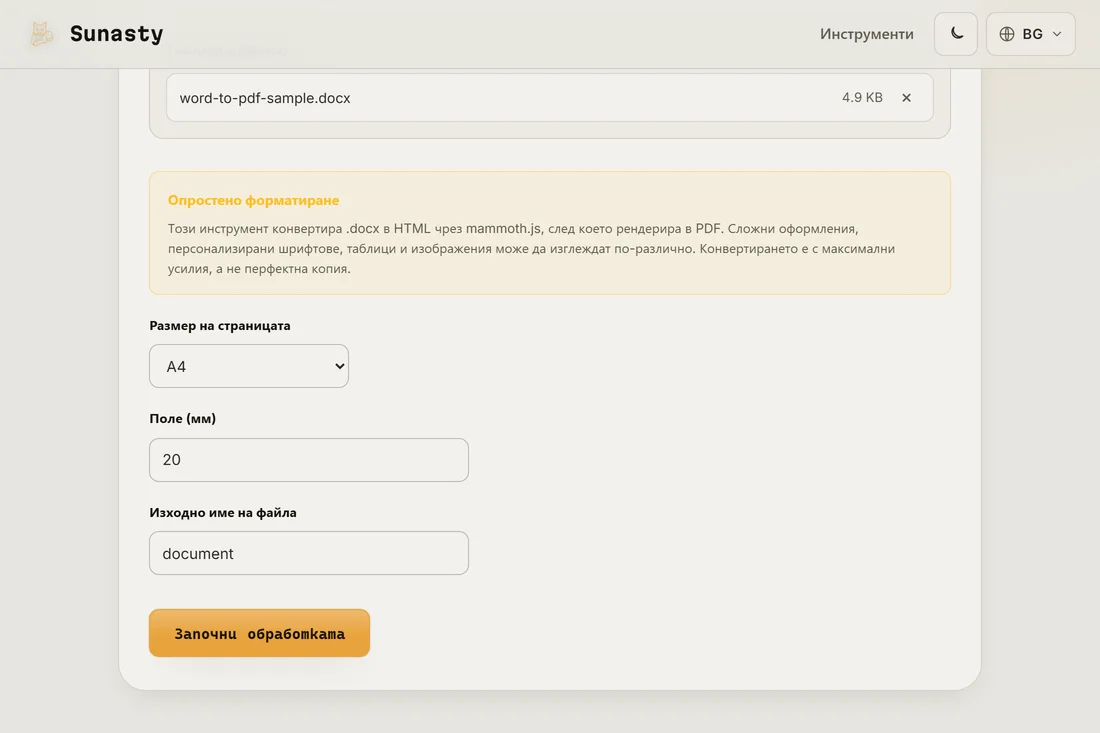
Task: Click the 4.9 KB file size text
Action: 862,97
